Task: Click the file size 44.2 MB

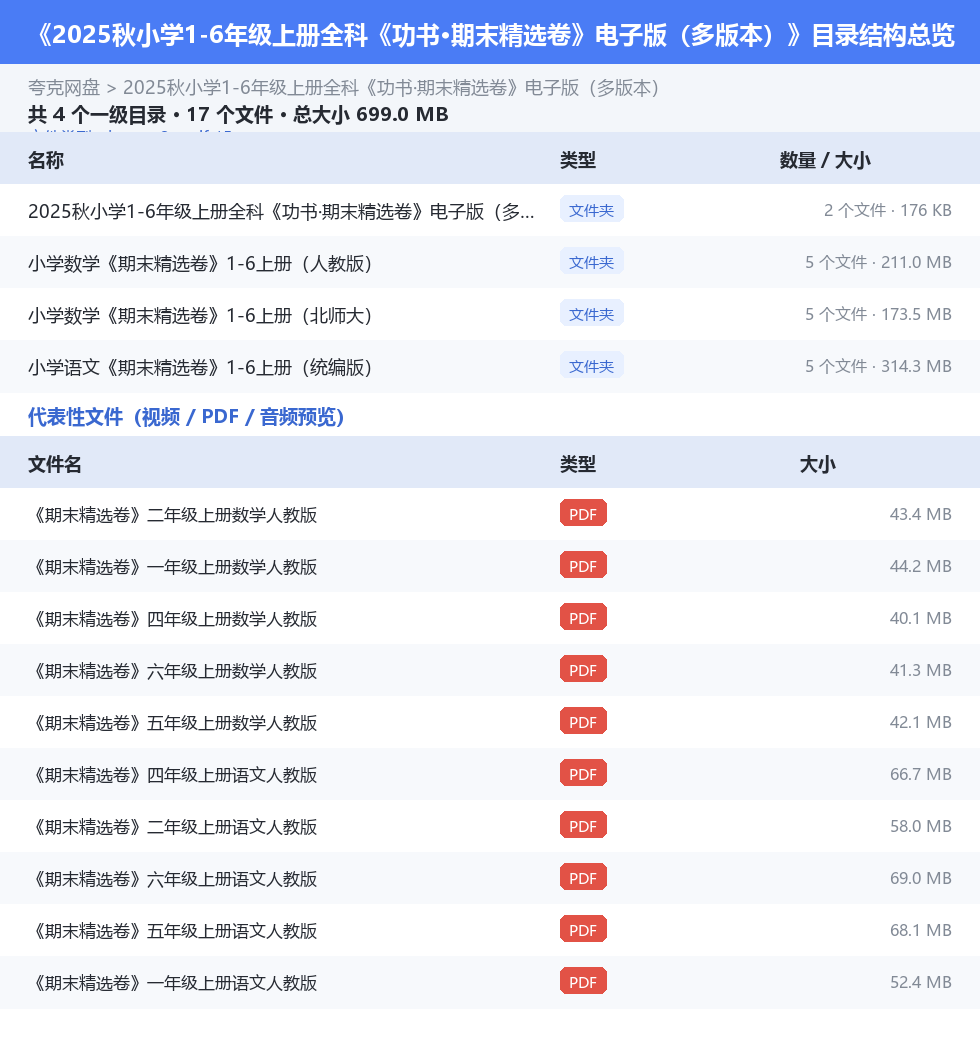Action: point(920,566)
